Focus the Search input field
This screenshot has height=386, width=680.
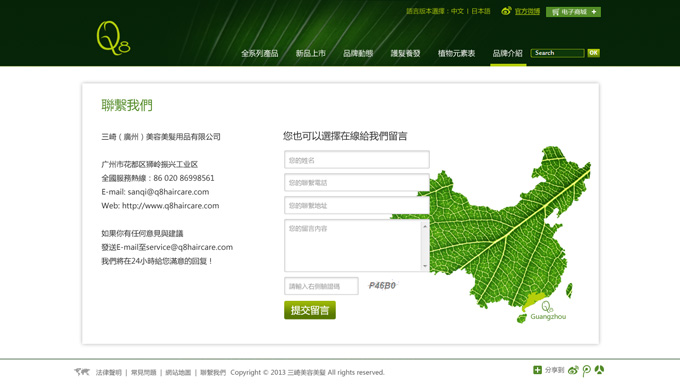click(557, 53)
